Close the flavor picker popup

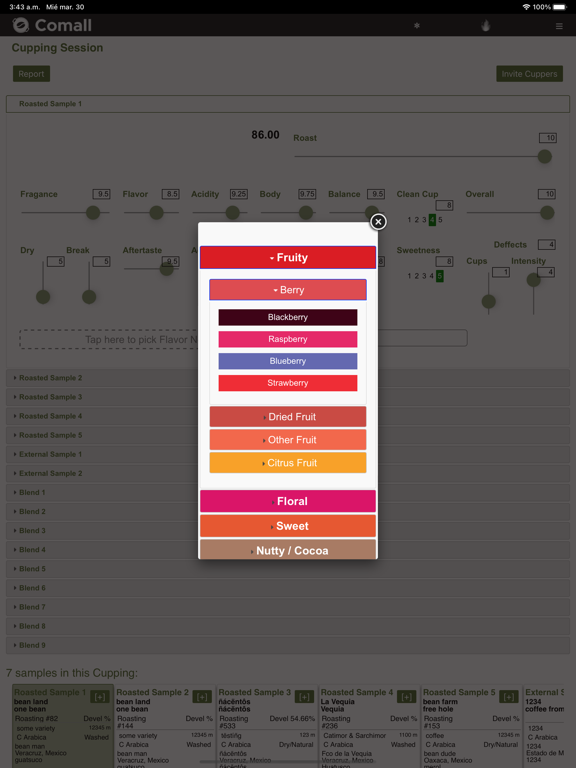pos(378,222)
